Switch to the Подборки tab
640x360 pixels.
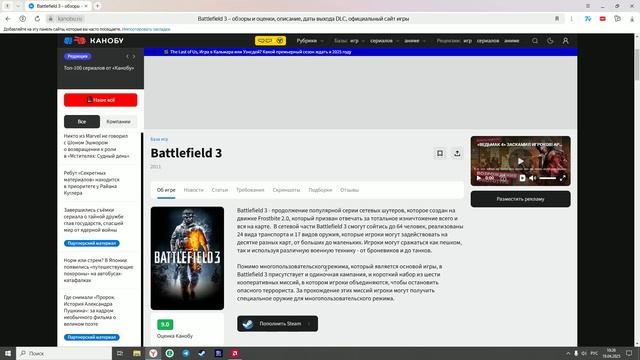320,190
